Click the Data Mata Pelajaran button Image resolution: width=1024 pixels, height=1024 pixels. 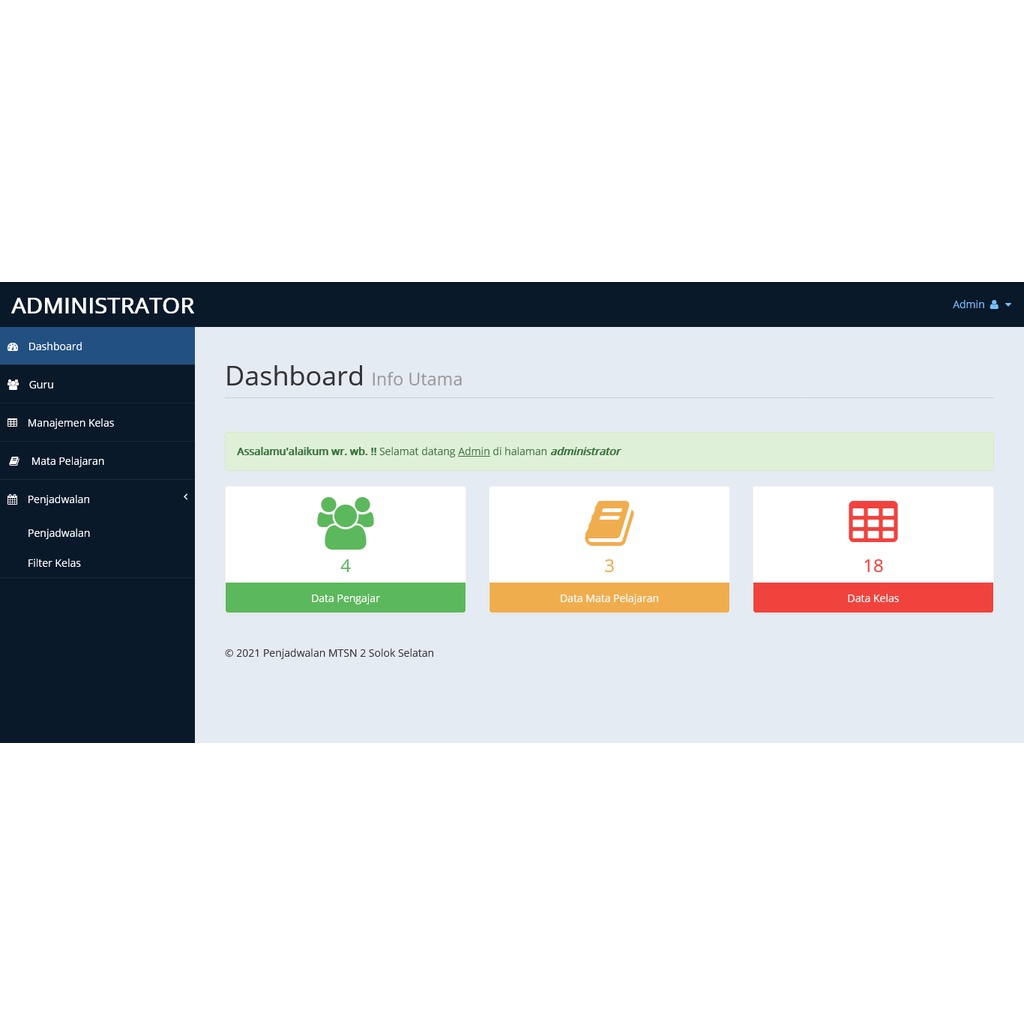[x=609, y=597]
